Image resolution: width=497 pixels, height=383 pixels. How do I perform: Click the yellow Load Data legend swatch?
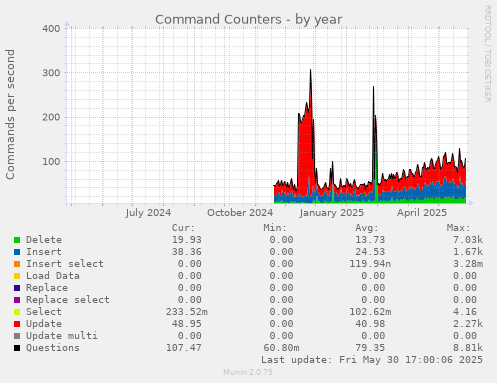coord(17,276)
